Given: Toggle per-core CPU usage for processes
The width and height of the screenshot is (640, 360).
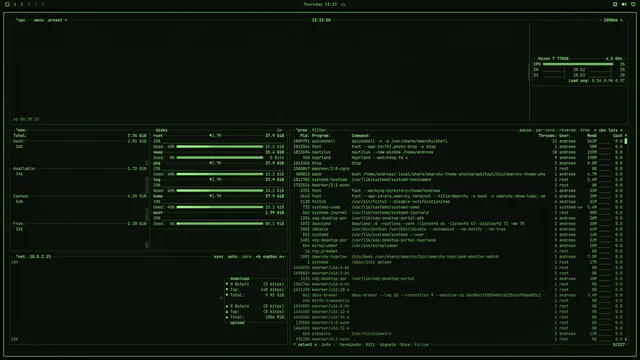Looking at the screenshot, I should [545, 130].
